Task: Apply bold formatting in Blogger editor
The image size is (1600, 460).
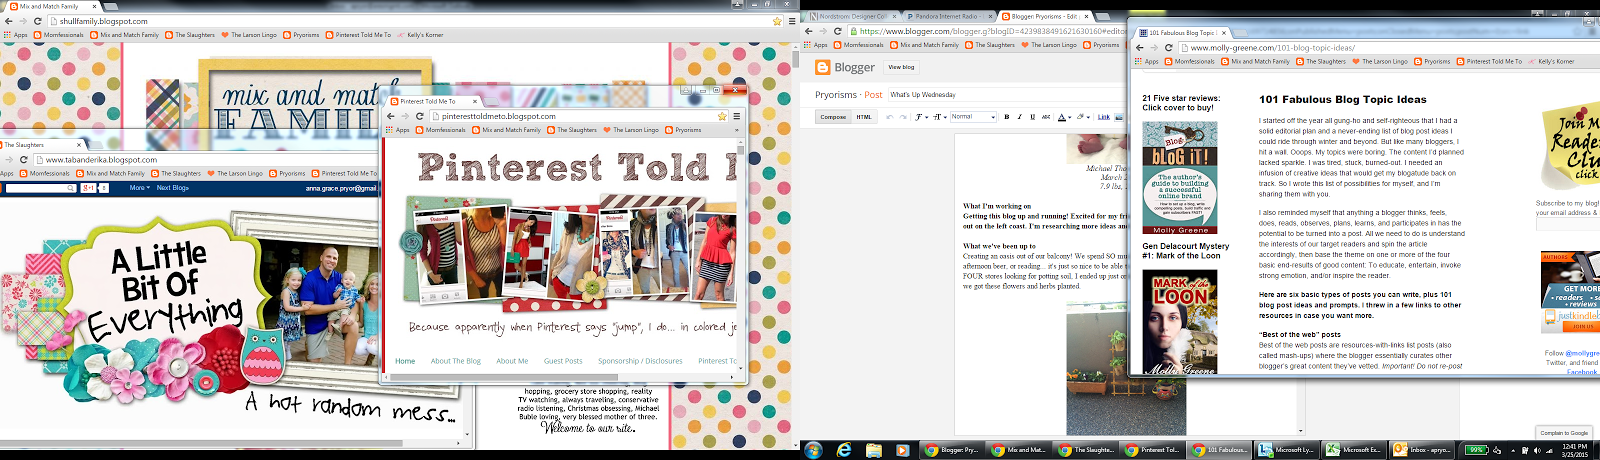Action: coord(1007,117)
